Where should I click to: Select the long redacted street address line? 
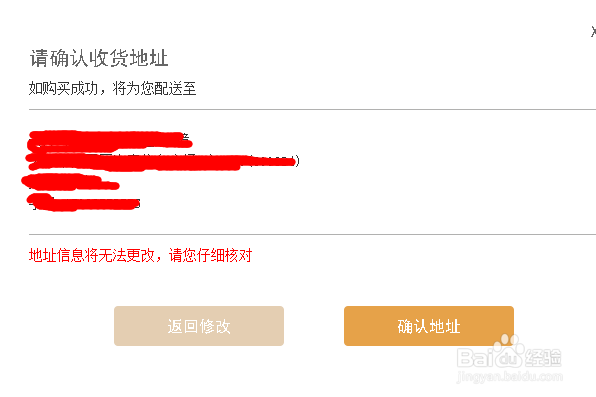(x=162, y=161)
